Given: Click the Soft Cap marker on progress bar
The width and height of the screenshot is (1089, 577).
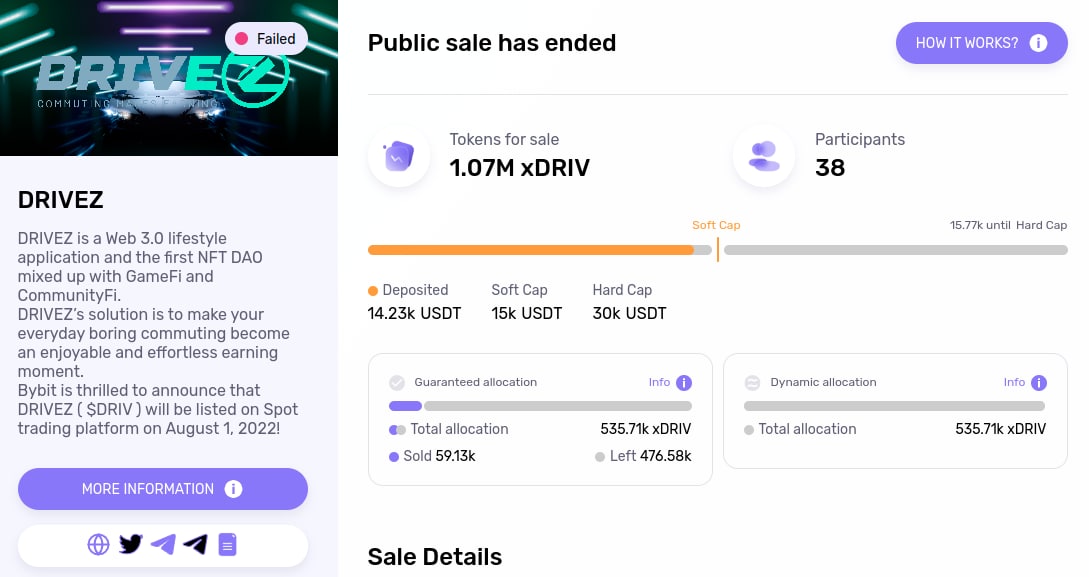Looking at the screenshot, I should coord(717,249).
